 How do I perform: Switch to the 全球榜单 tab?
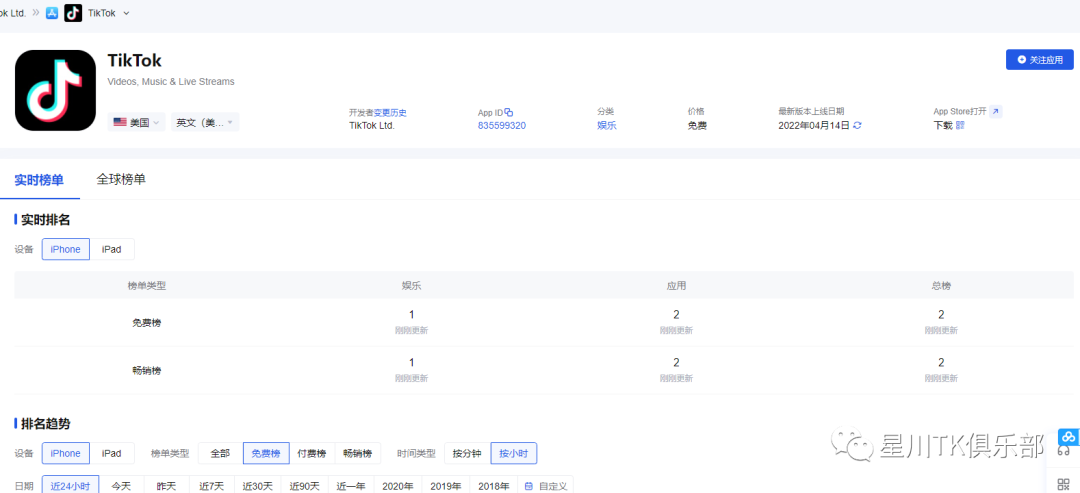click(x=121, y=180)
